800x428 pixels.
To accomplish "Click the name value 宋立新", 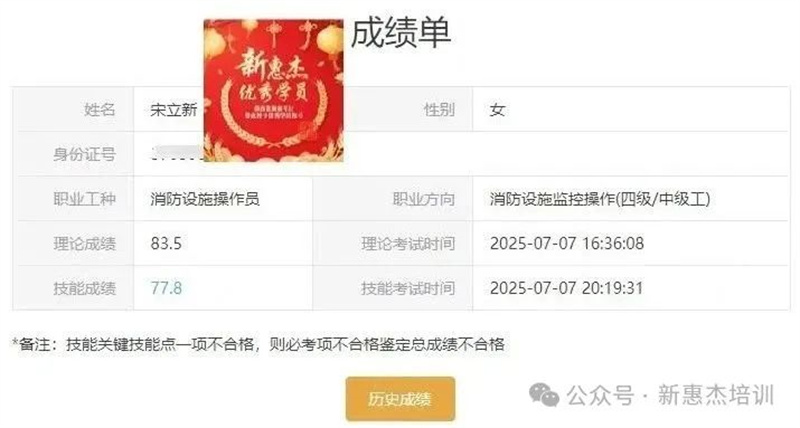I will (173, 110).
